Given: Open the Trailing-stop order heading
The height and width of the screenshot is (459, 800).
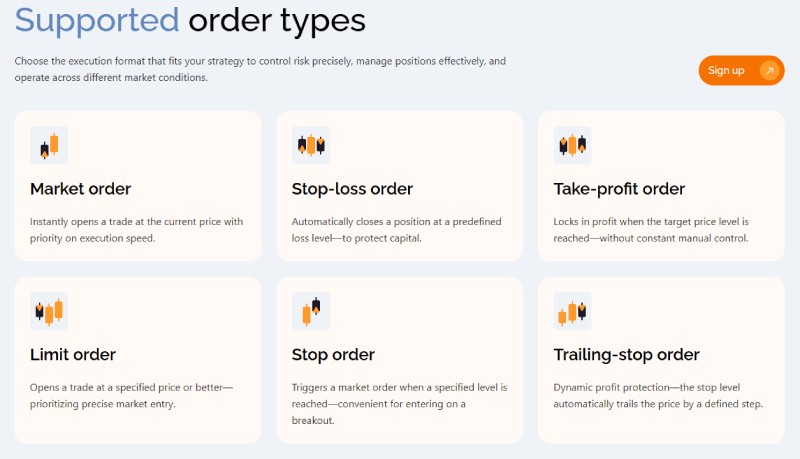Looking at the screenshot, I should 626,354.
